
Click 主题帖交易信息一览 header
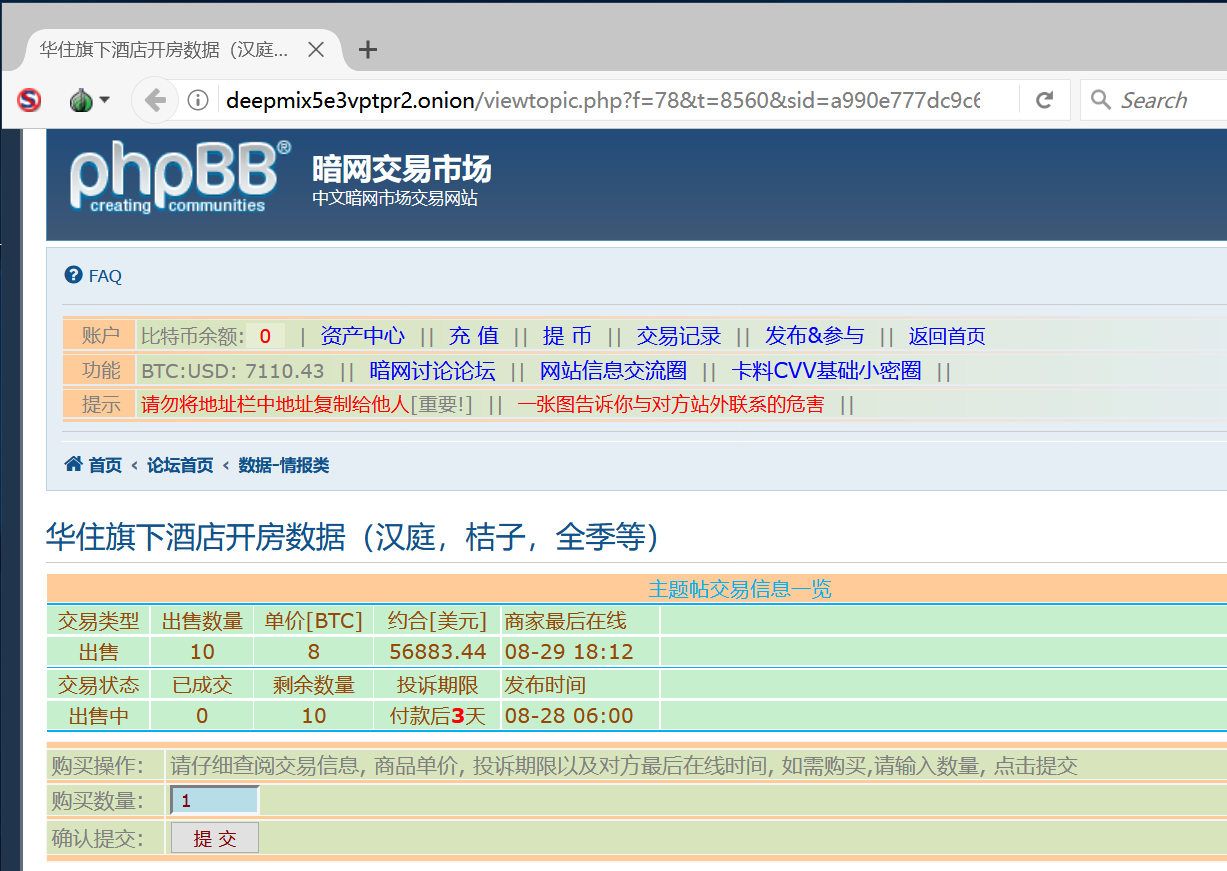pos(740,589)
